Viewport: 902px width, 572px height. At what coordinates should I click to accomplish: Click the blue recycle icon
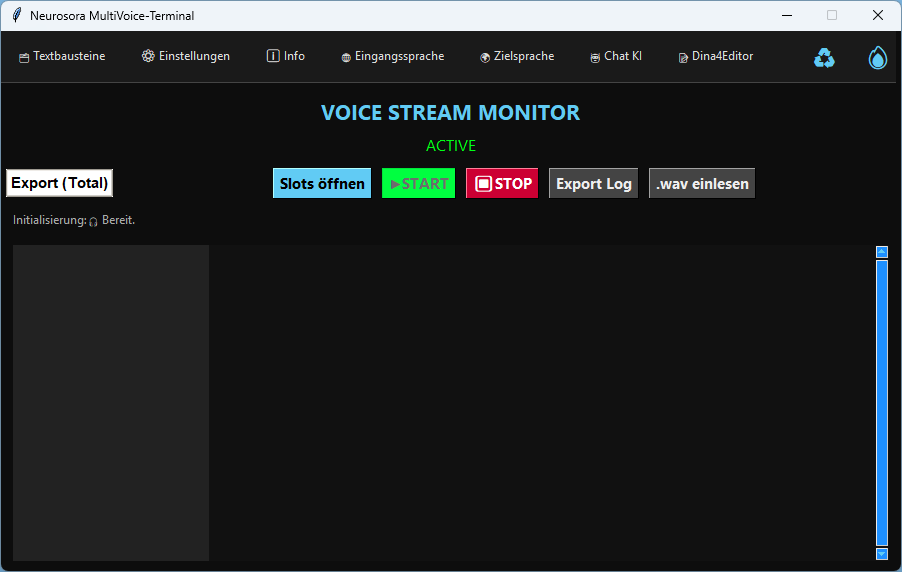(824, 58)
